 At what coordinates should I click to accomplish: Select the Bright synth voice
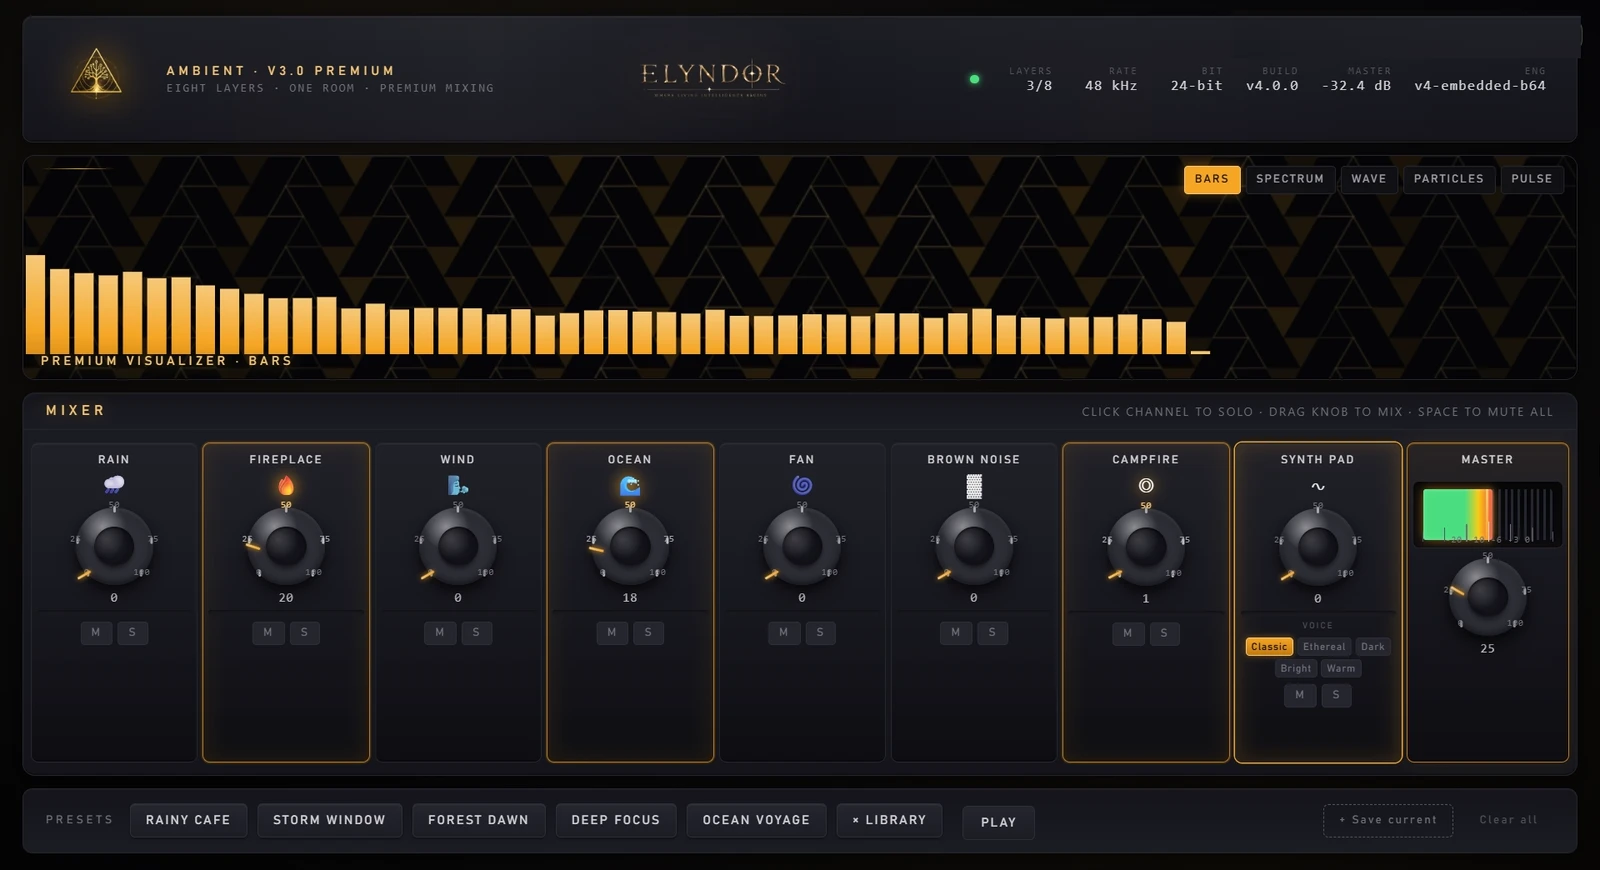pos(1296,669)
